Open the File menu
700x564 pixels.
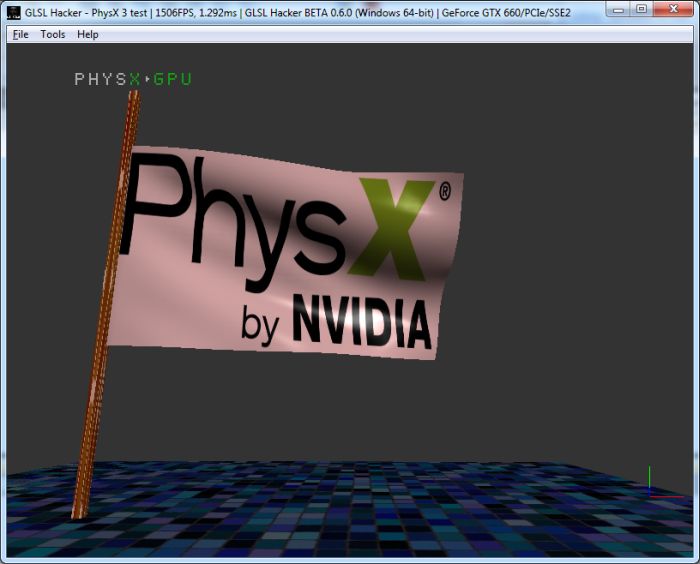point(21,34)
